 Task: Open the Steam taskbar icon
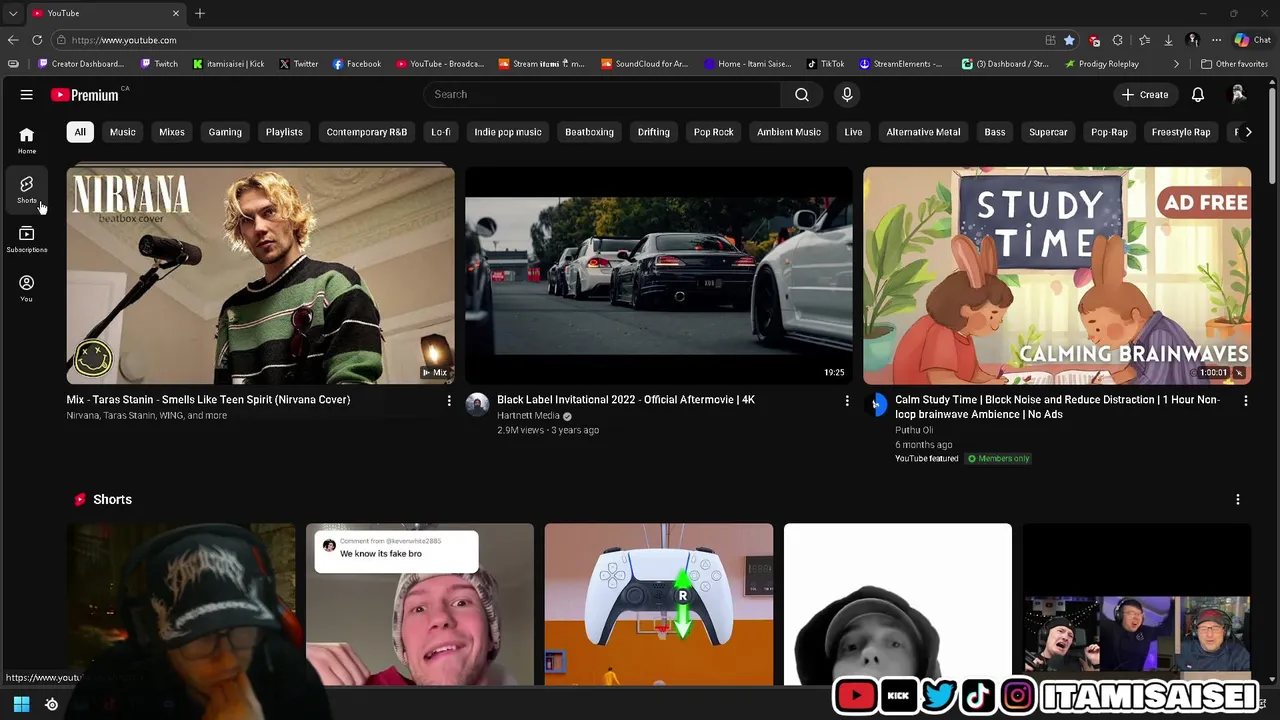pos(52,704)
